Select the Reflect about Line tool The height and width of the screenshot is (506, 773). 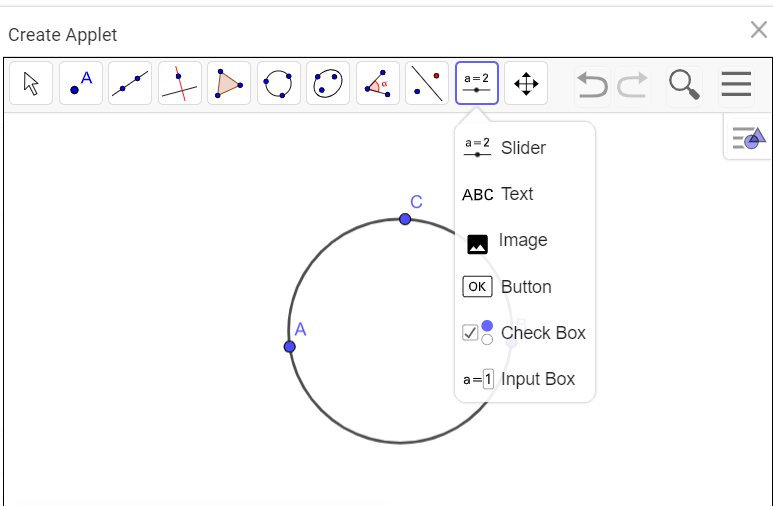click(427, 83)
